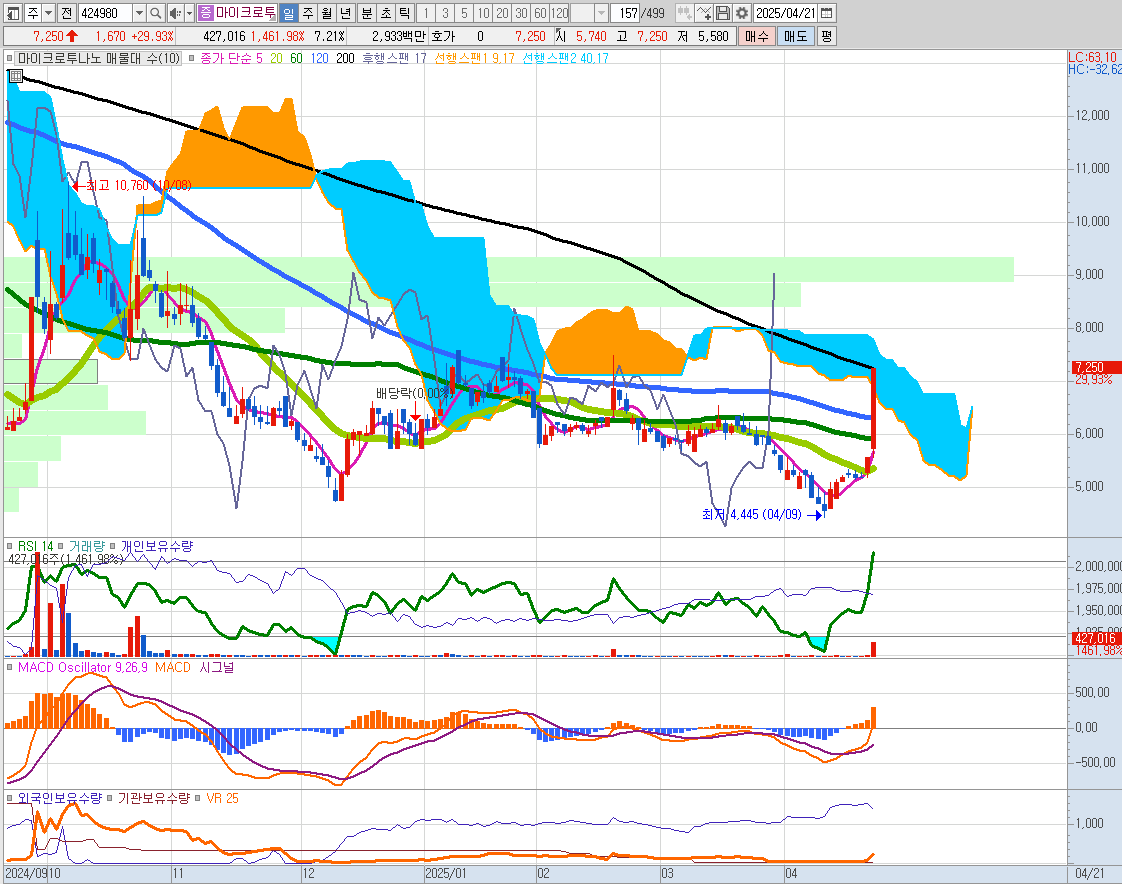Open the stock search magnifier icon

tap(155, 13)
